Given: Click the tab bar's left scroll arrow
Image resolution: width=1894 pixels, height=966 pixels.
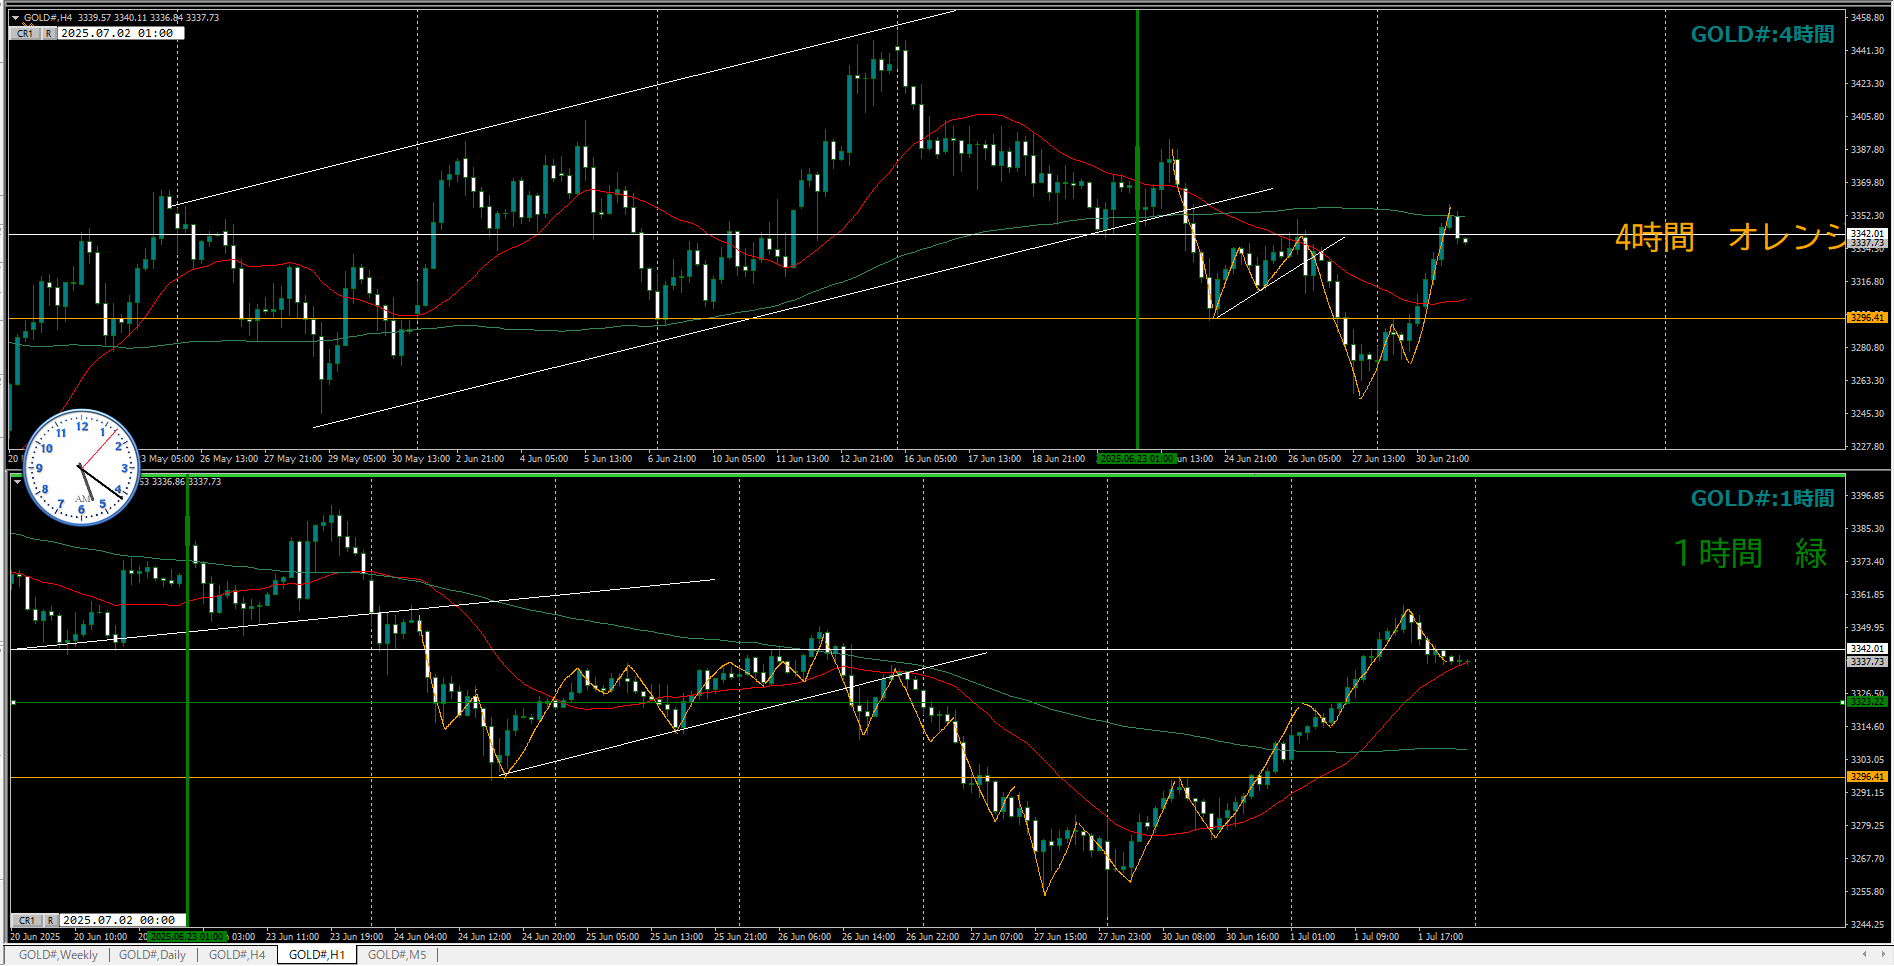Looking at the screenshot, I should (x=1864, y=955).
